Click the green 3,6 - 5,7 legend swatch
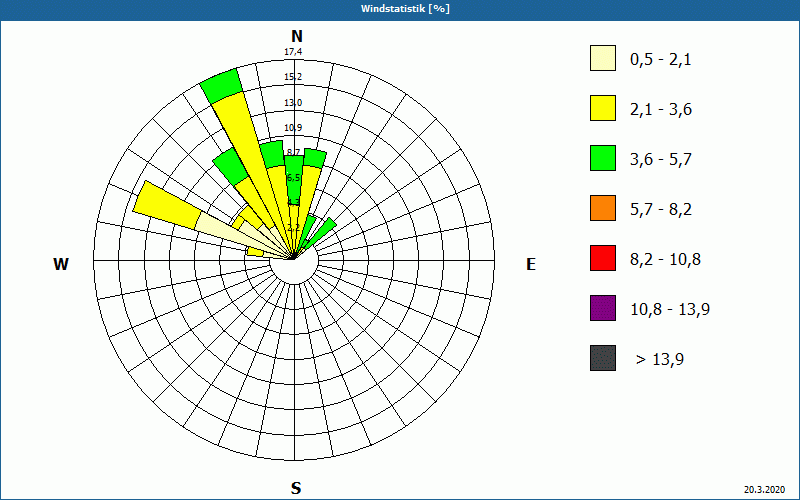The width and height of the screenshot is (800, 500). pos(603,158)
